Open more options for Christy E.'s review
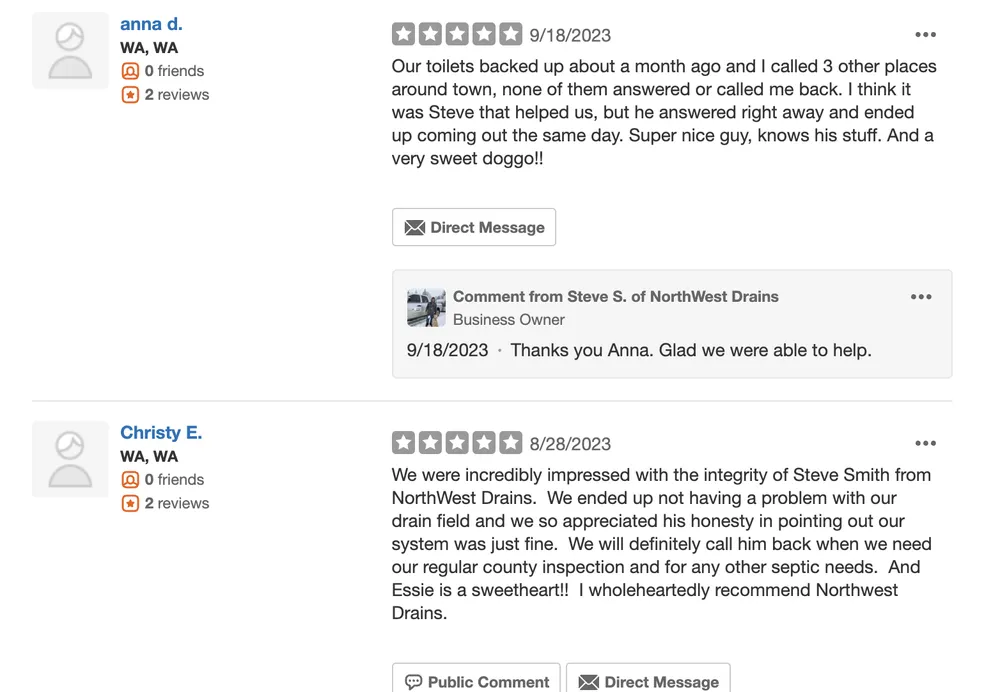 point(926,444)
